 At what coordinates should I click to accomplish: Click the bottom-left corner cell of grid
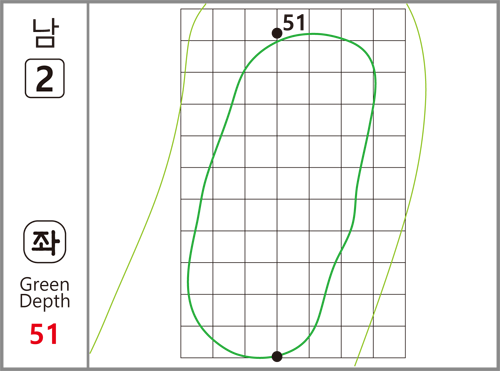(197, 342)
